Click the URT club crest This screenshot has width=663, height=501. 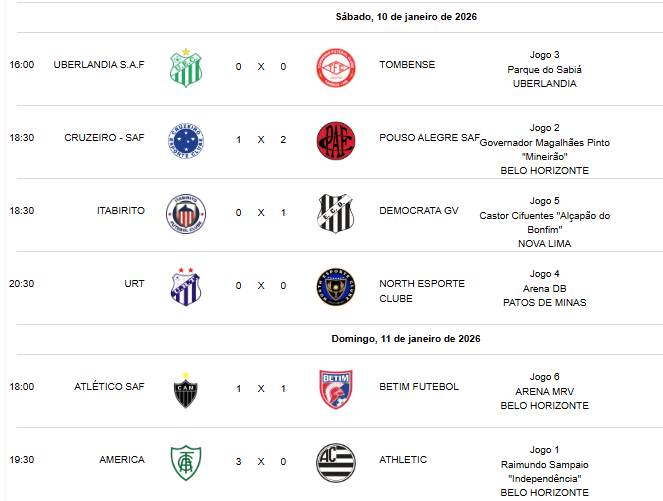click(x=185, y=285)
